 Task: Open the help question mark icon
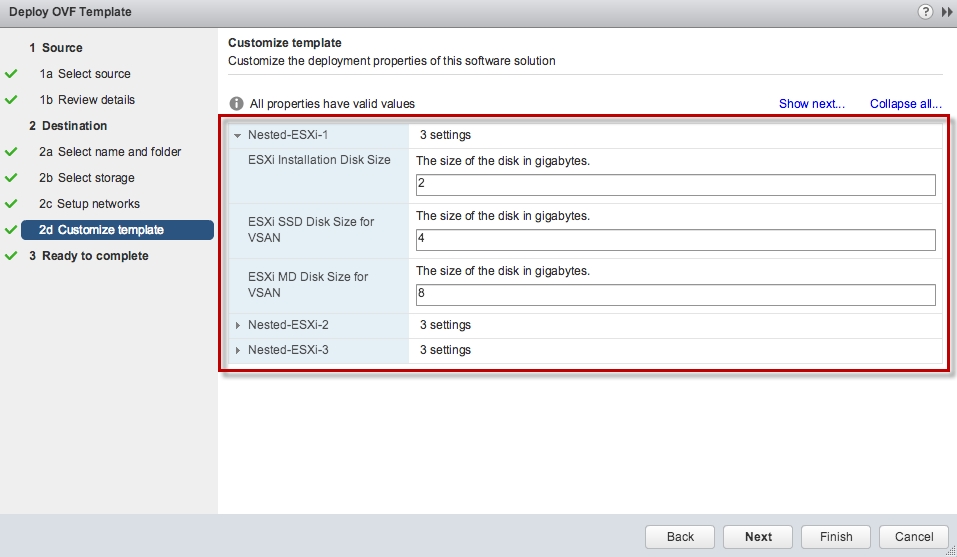(925, 12)
